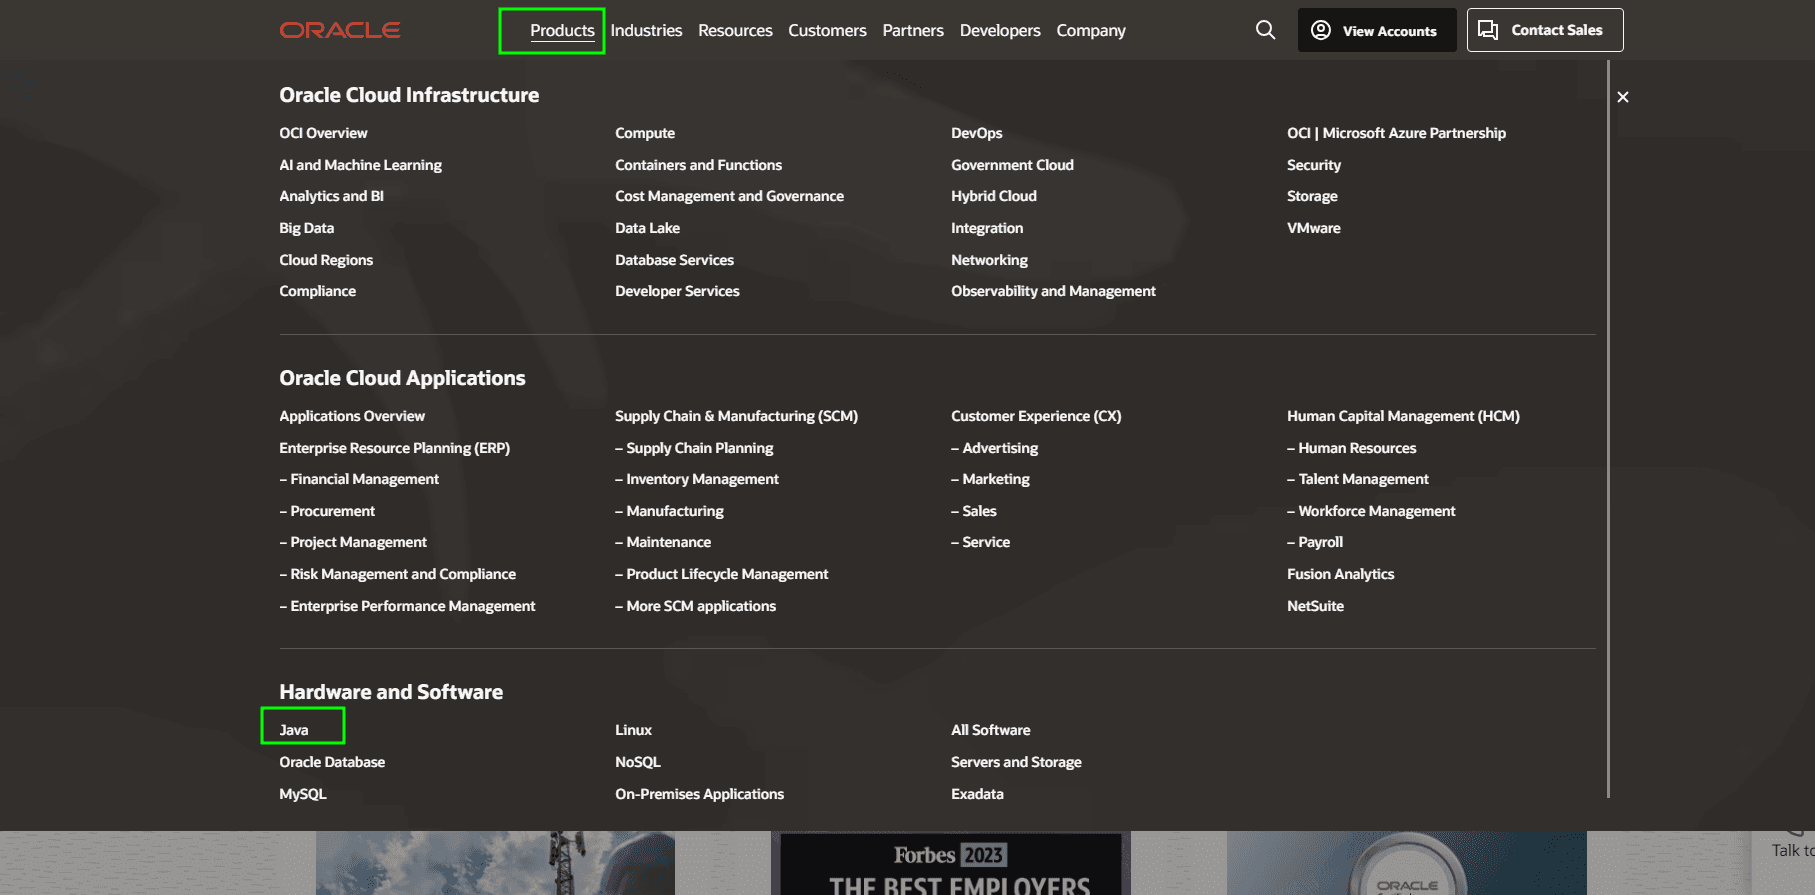Select the DevOps link
This screenshot has height=895, width=1815.
pos(976,133)
